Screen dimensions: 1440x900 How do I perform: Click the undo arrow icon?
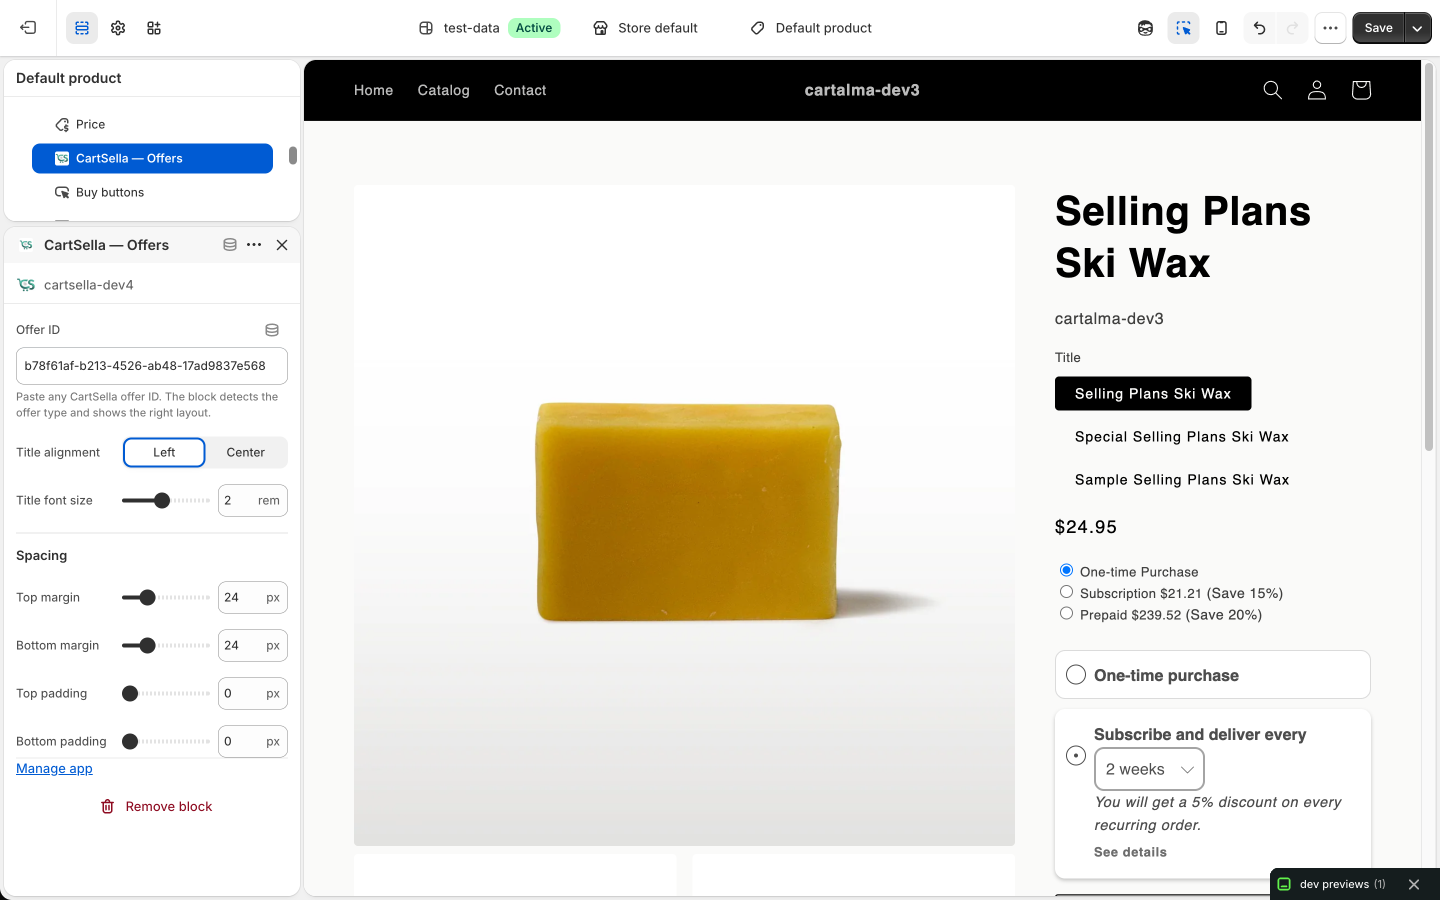coord(1259,28)
